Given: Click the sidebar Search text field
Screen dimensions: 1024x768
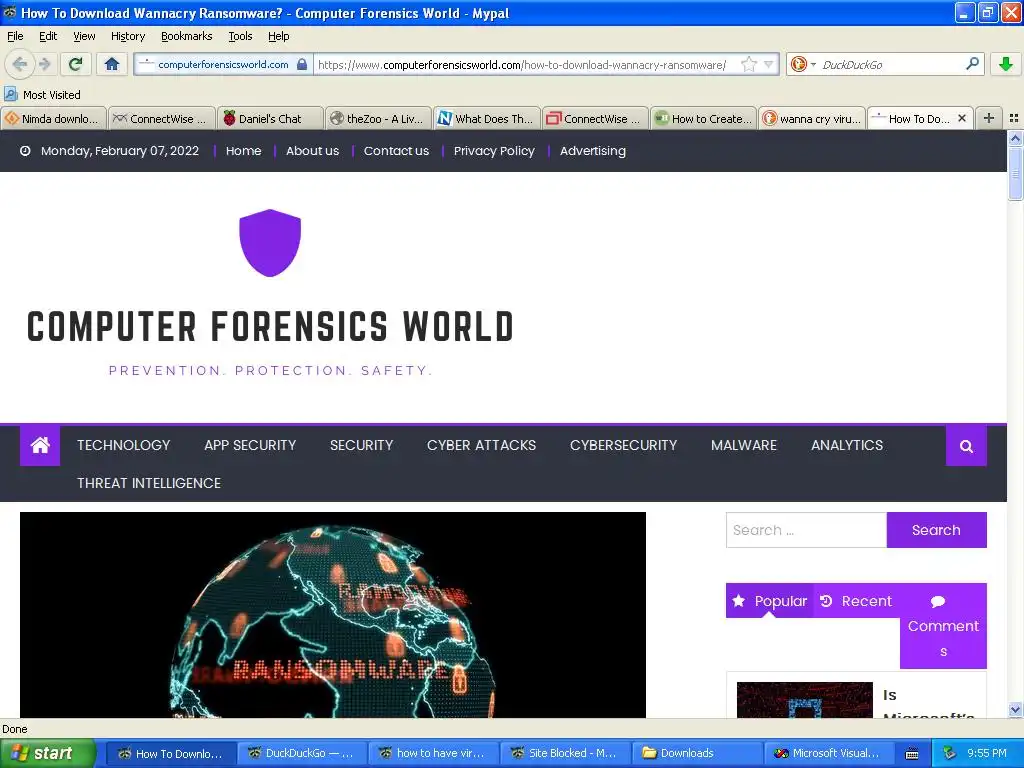Looking at the screenshot, I should coord(806,530).
